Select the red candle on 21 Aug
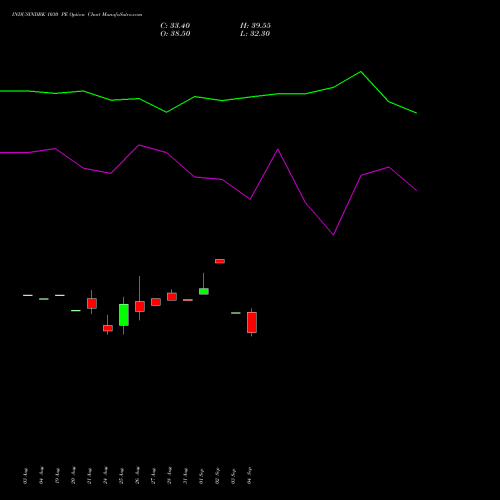 [x=92, y=303]
